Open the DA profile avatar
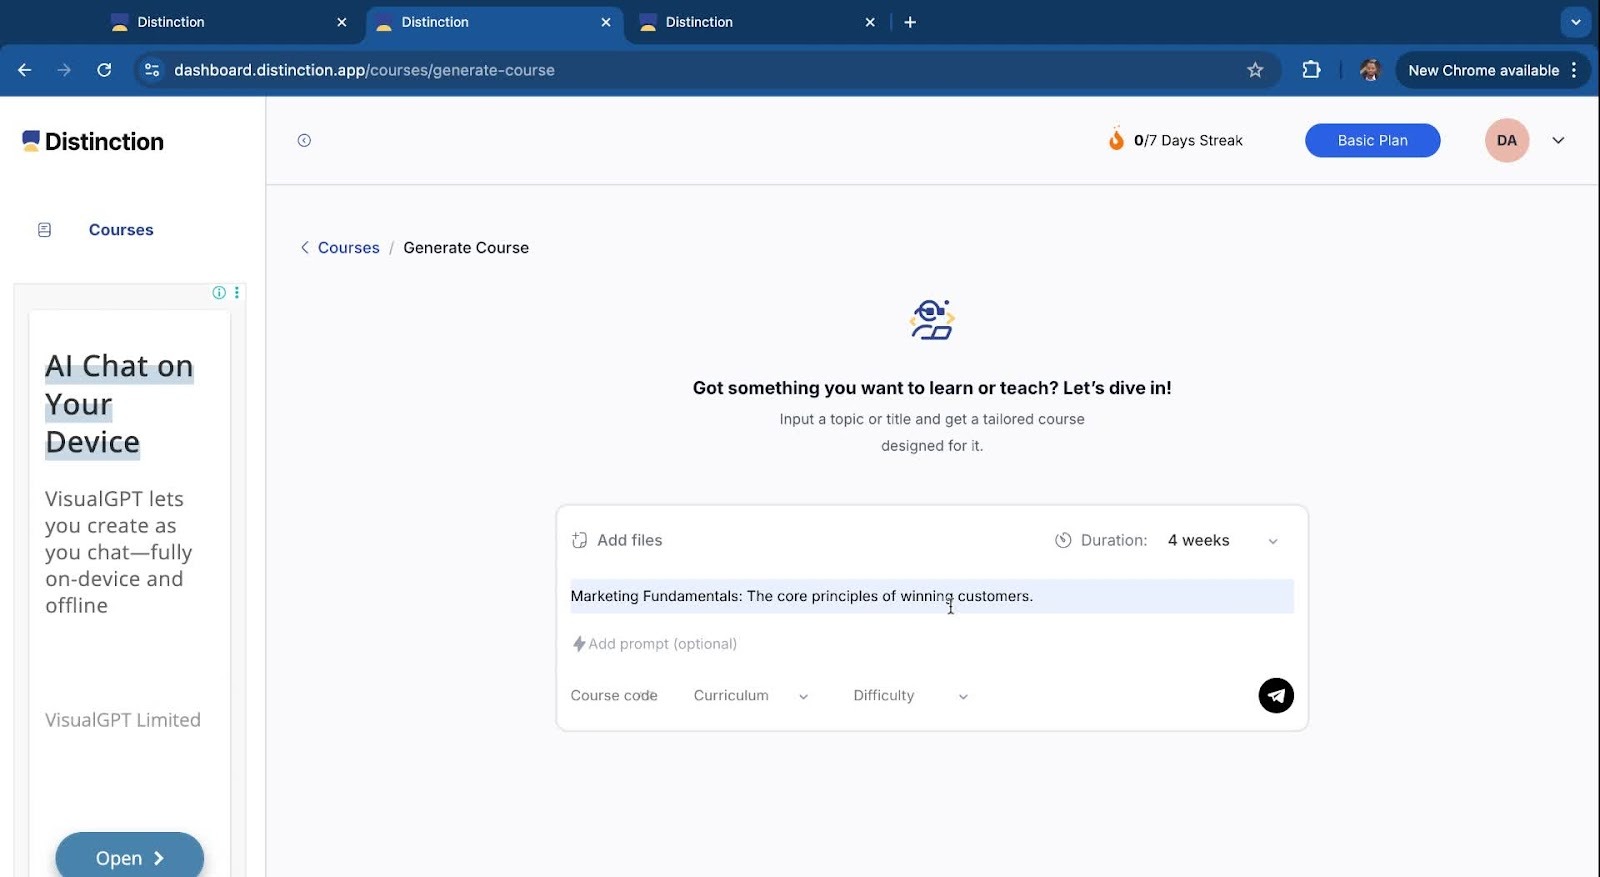Image resolution: width=1600 pixels, height=877 pixels. pos(1506,141)
